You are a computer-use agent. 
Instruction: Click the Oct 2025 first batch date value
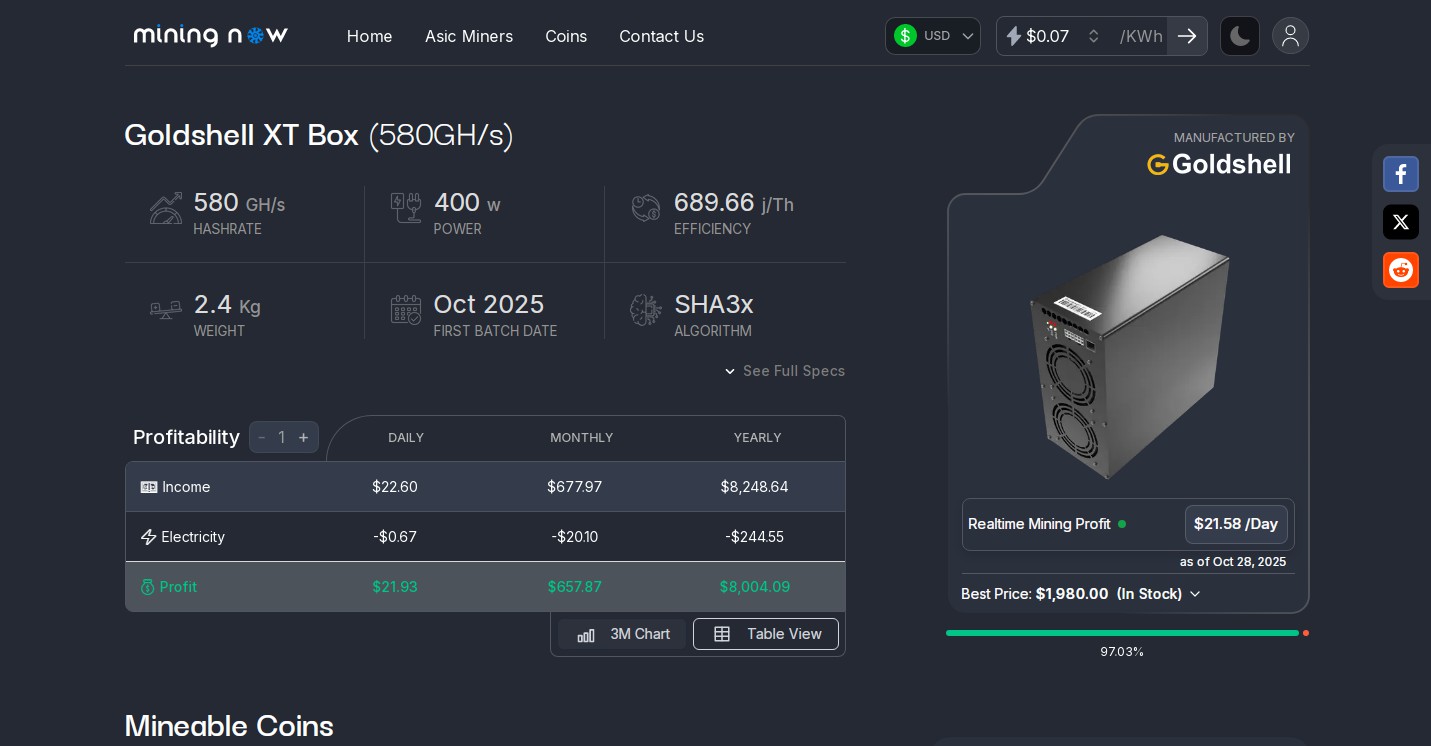[489, 304]
